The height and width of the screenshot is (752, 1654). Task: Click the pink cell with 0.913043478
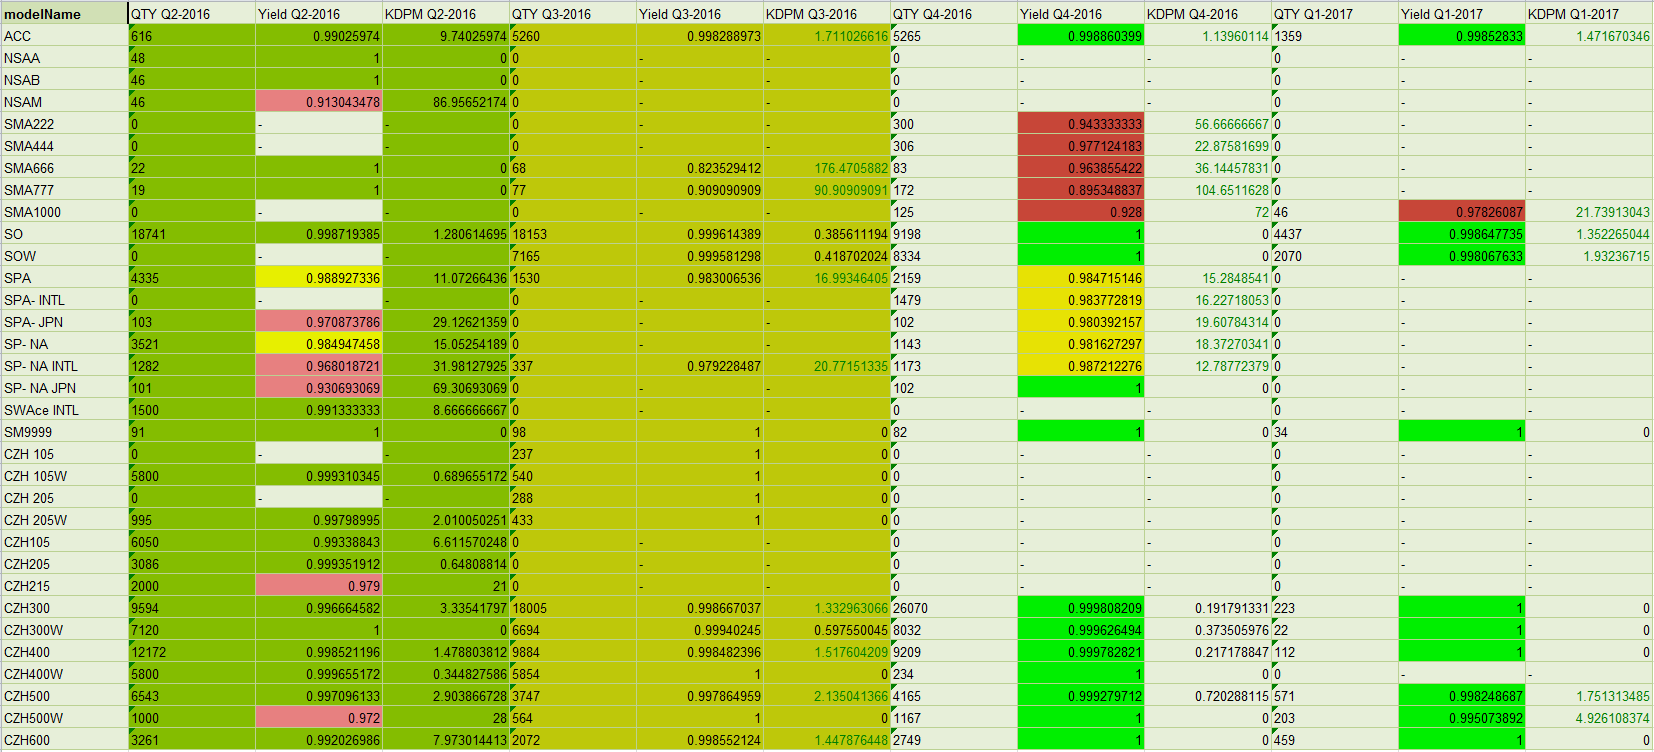coord(319,102)
